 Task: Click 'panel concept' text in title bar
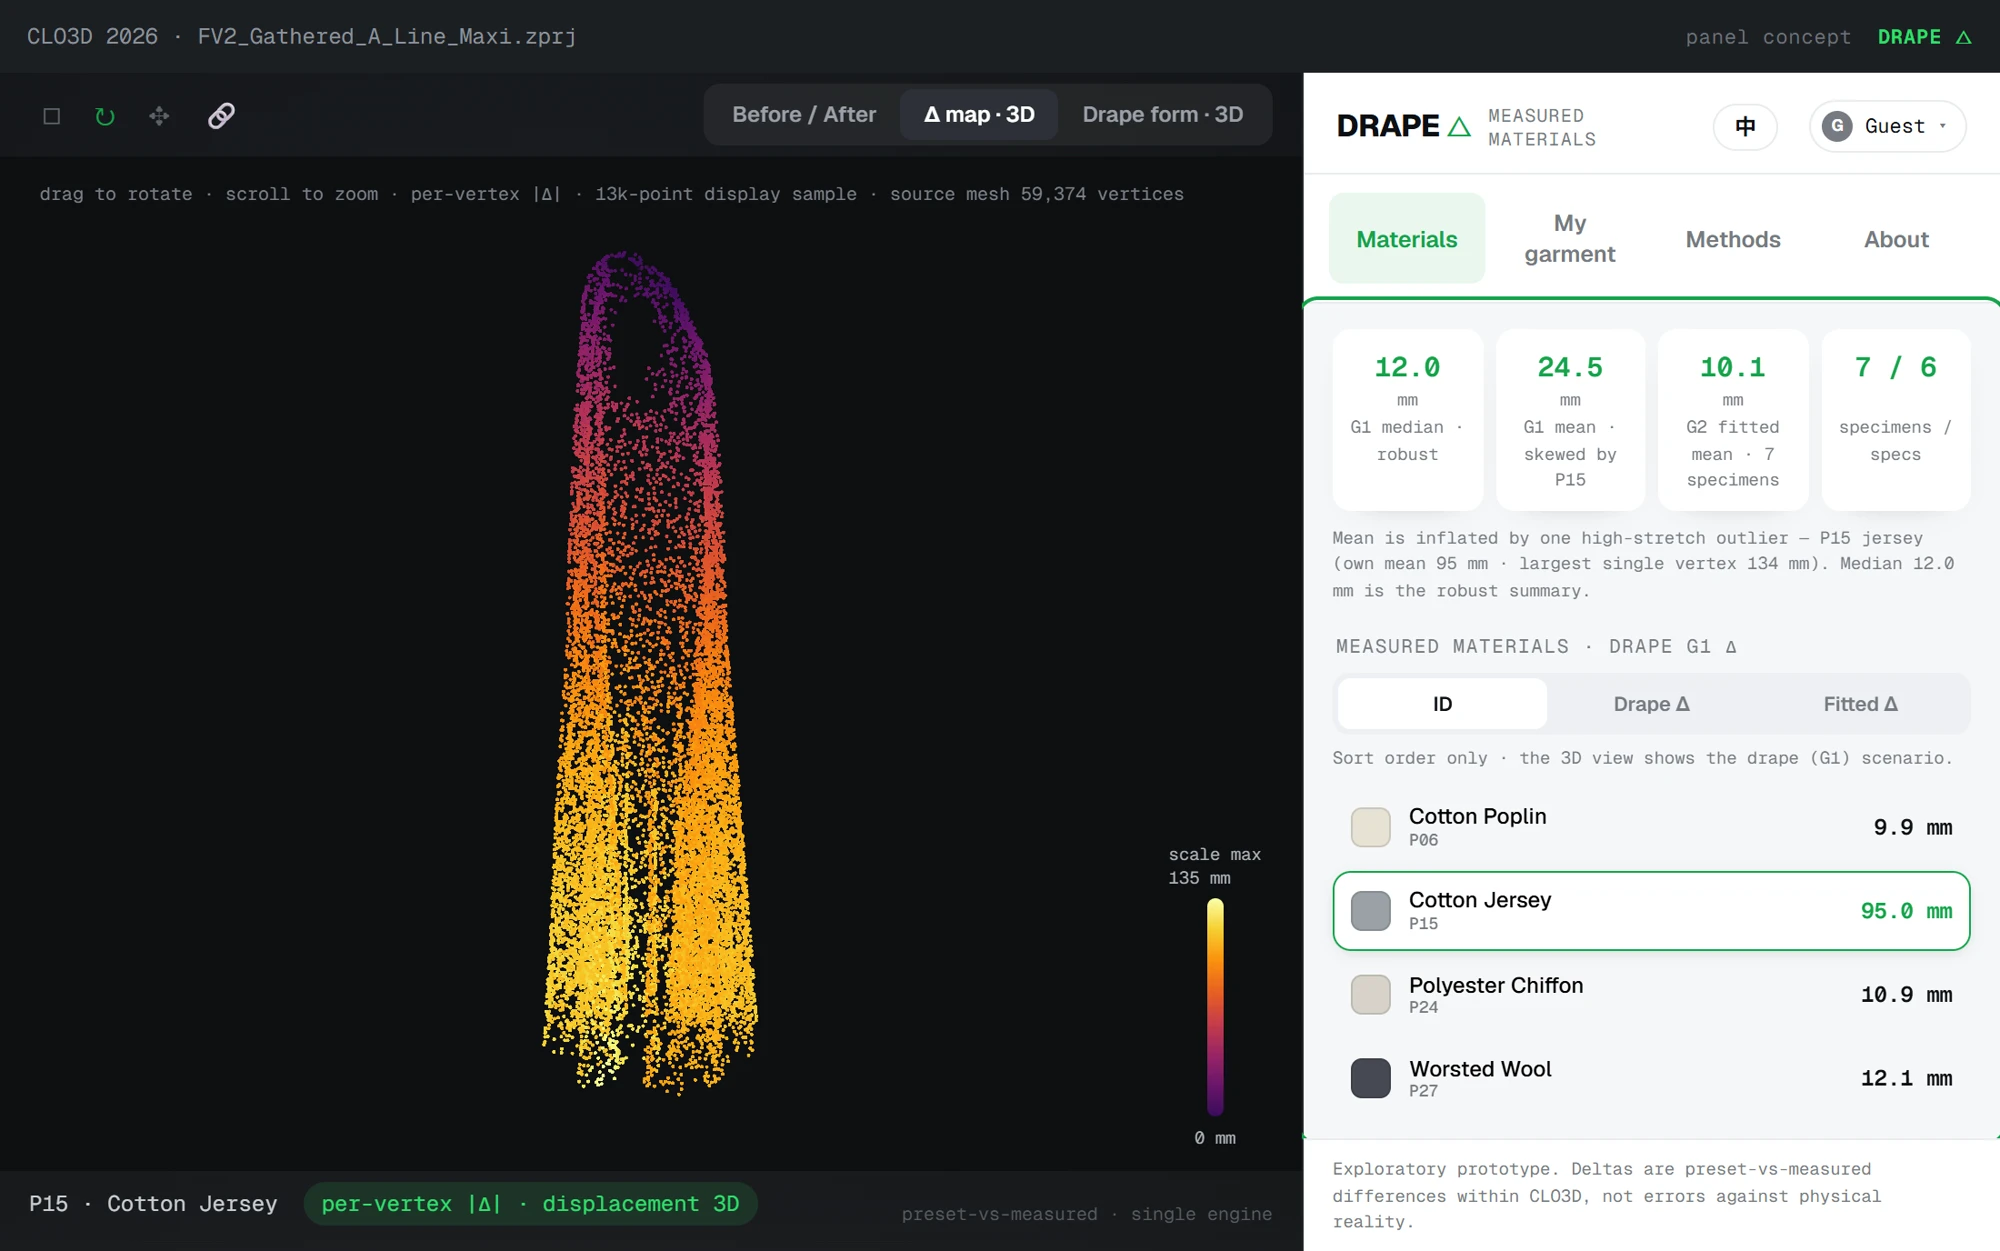point(1768,37)
